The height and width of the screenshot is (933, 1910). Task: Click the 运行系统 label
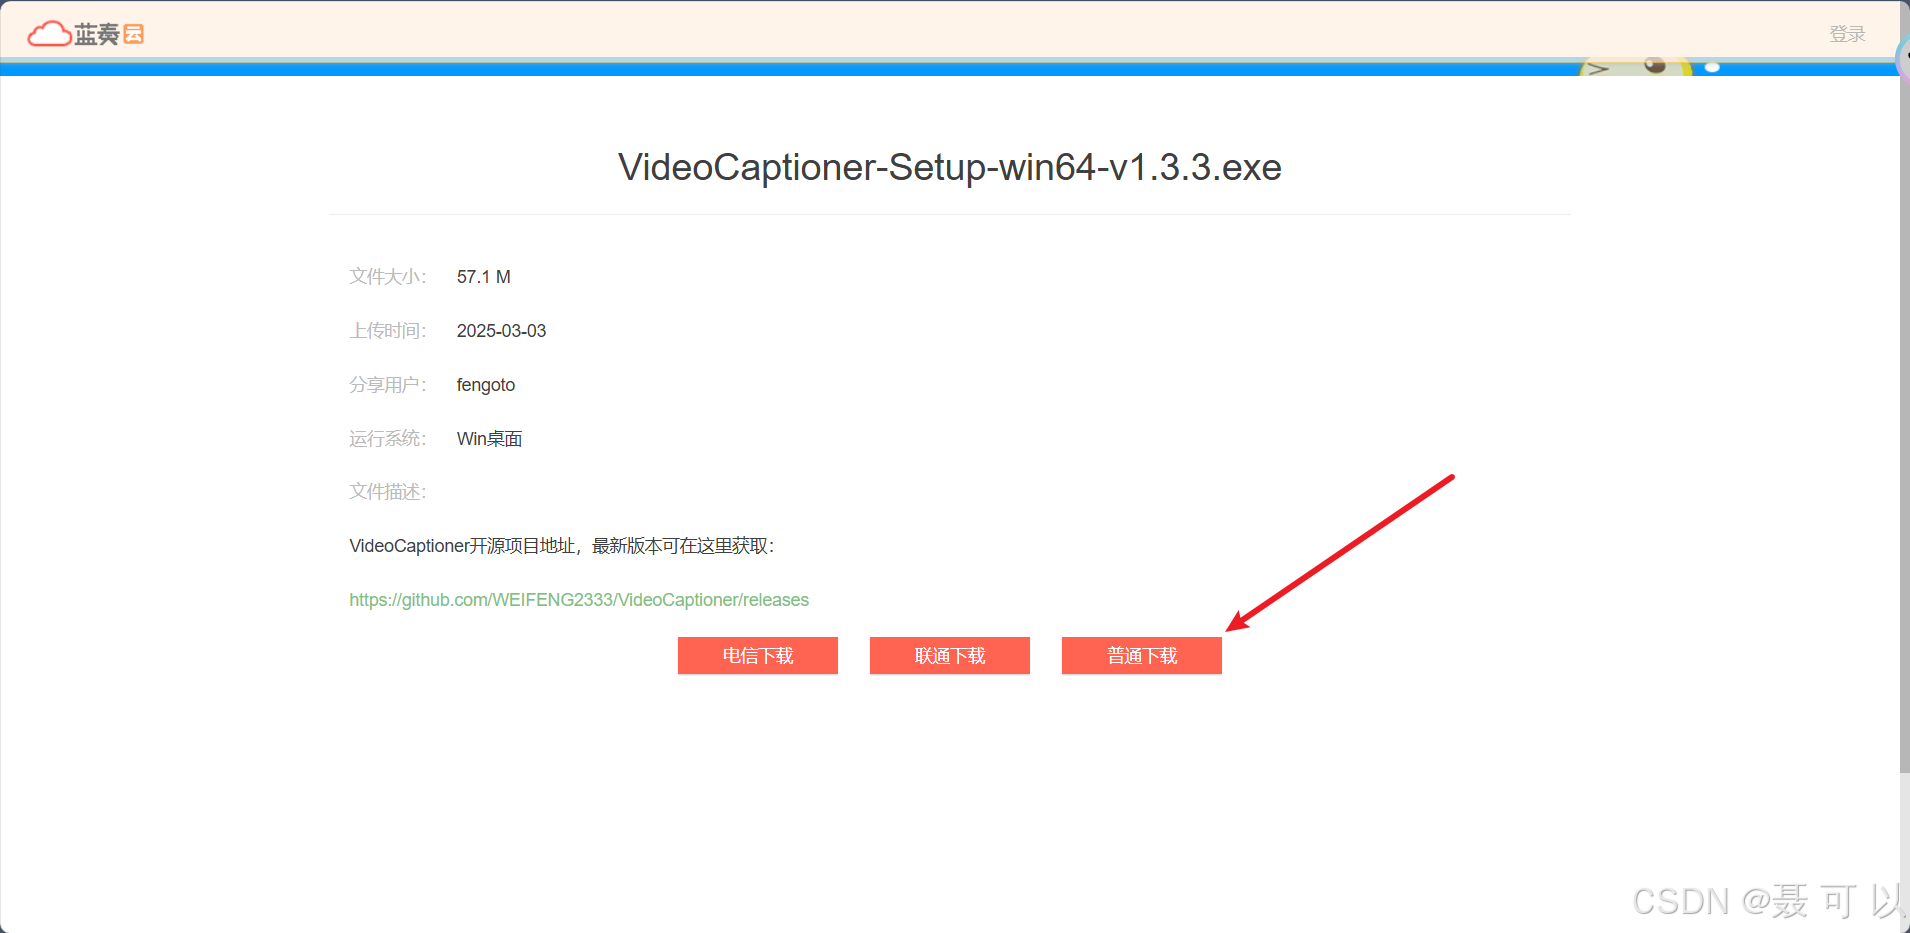click(388, 439)
